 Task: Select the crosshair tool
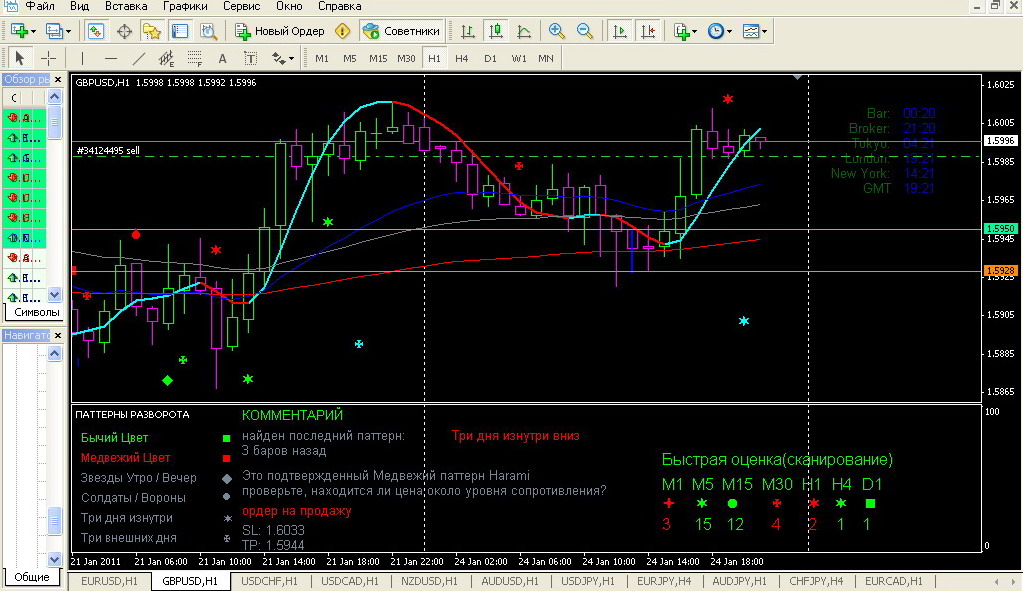[48, 58]
